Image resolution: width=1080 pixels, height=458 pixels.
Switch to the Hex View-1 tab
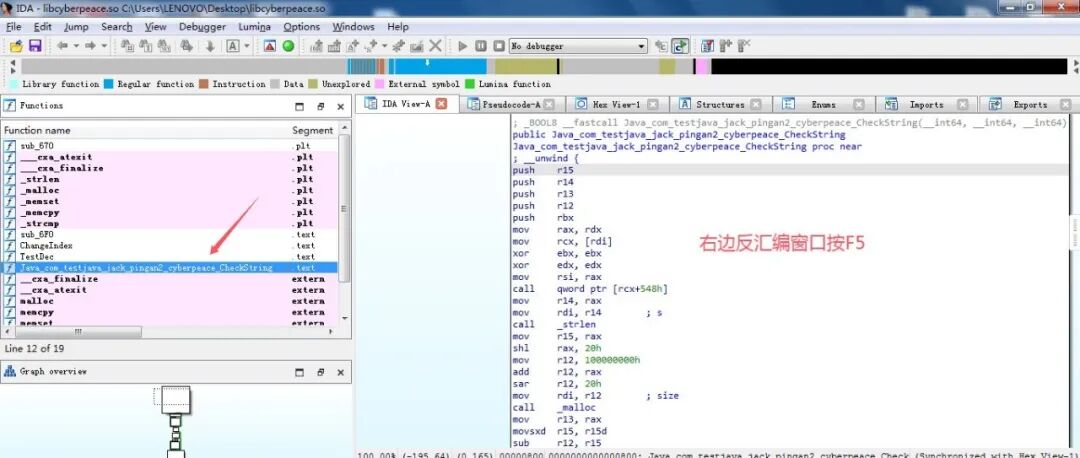(616, 105)
